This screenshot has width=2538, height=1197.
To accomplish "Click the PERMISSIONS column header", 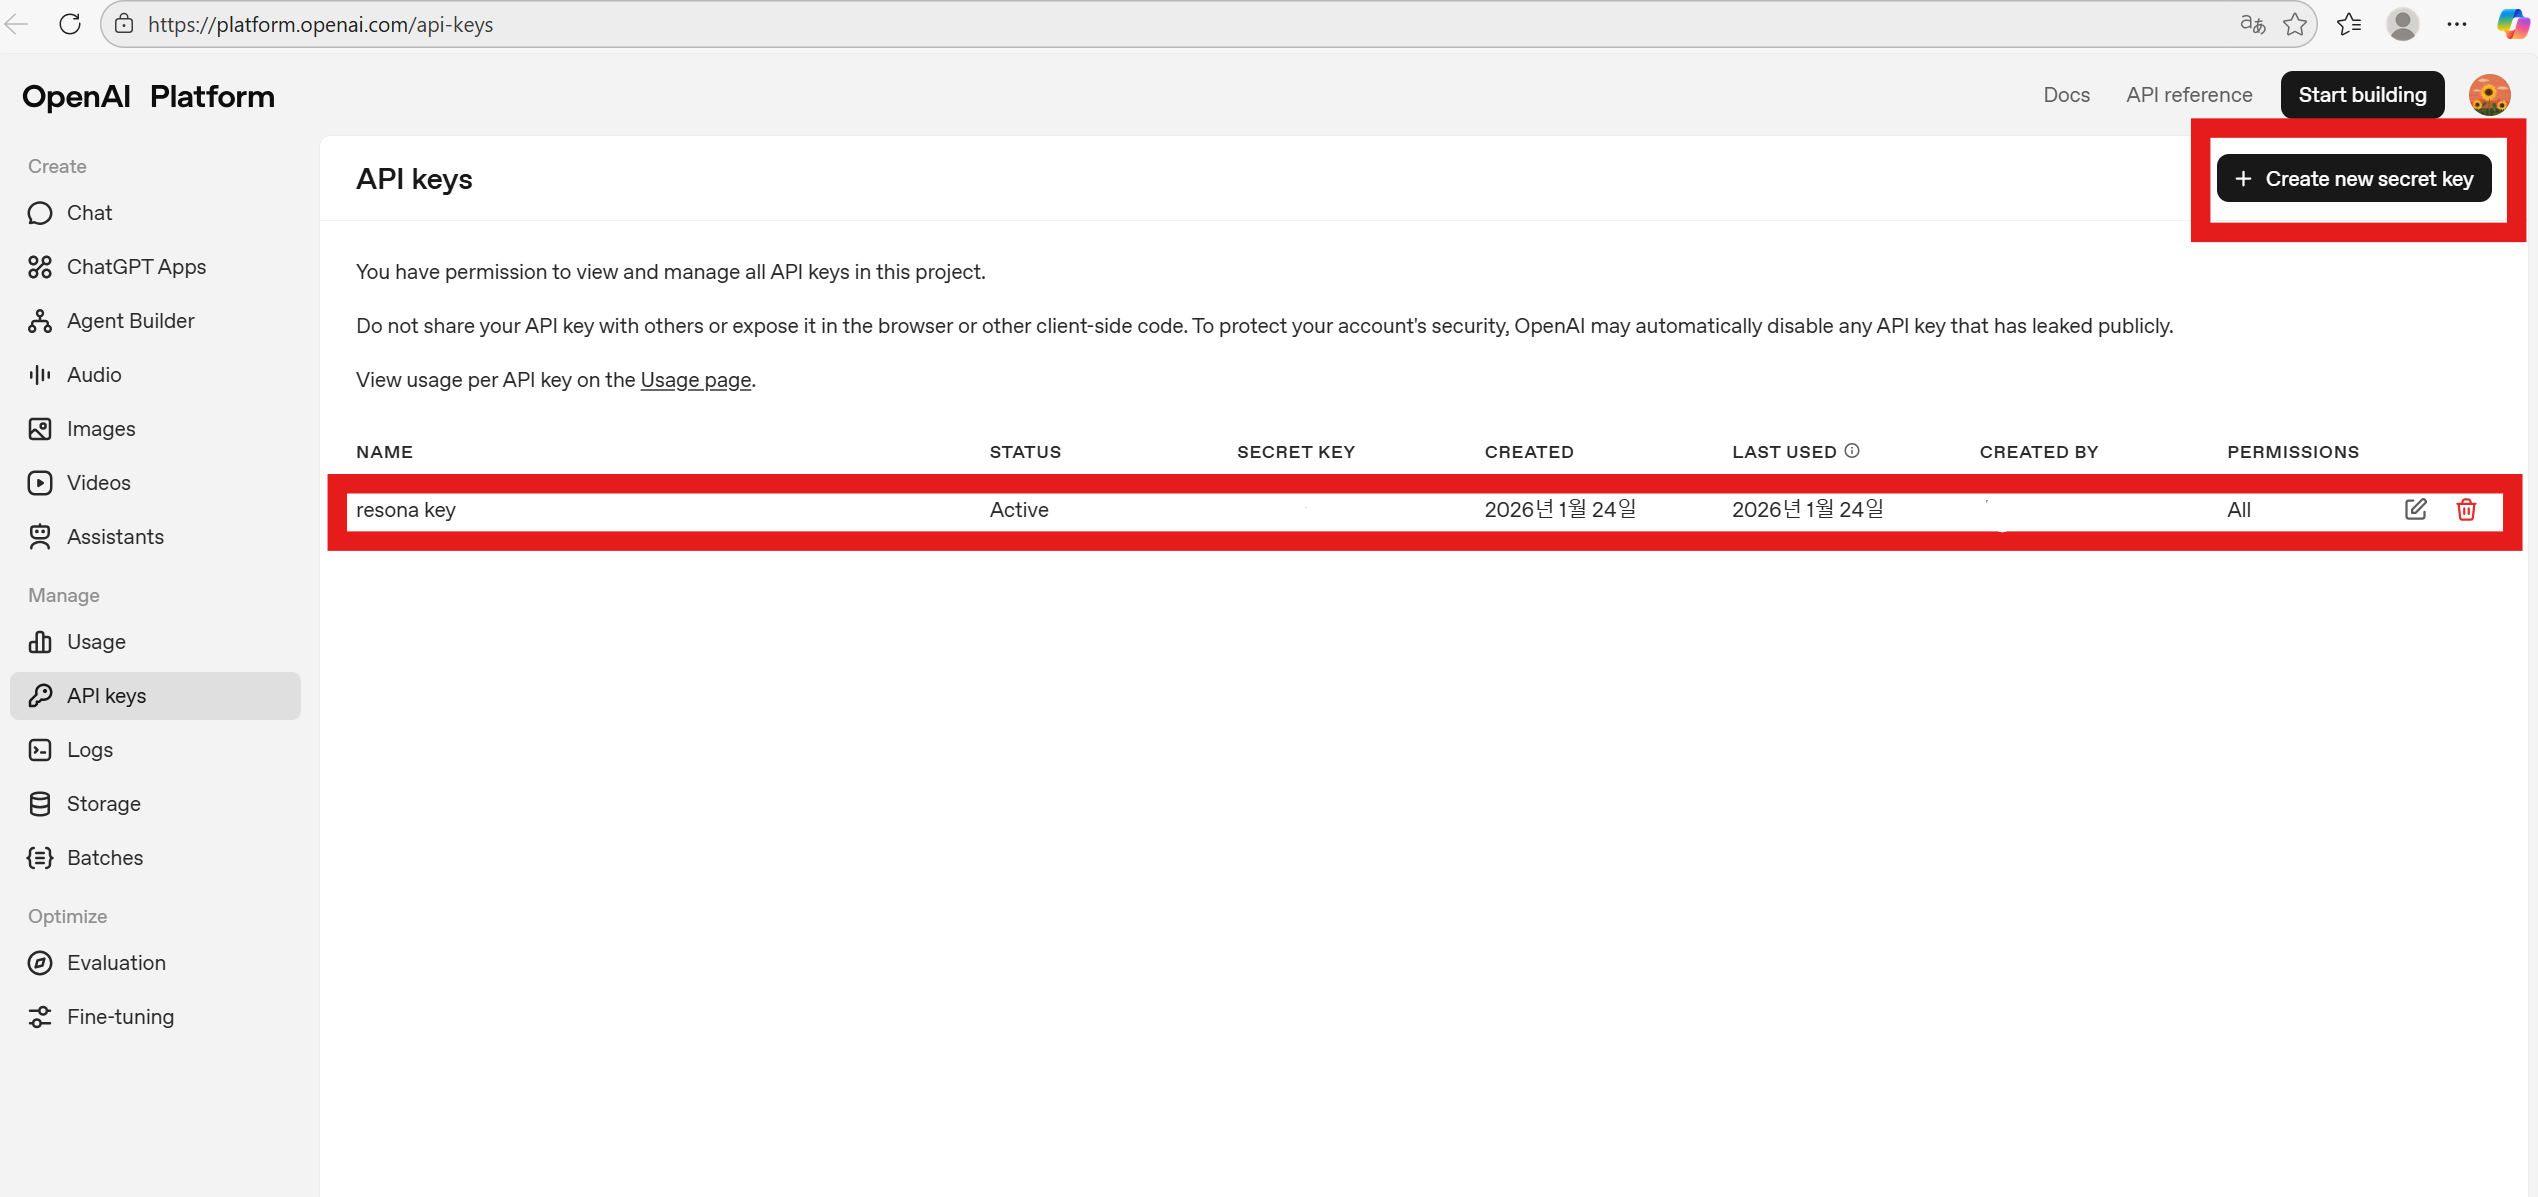I will click(2293, 452).
